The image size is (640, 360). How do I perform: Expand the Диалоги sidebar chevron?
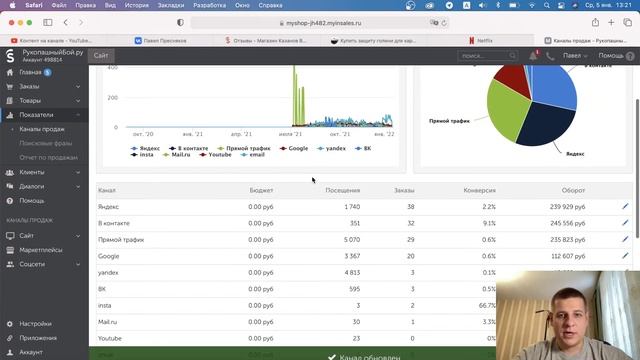point(78,187)
